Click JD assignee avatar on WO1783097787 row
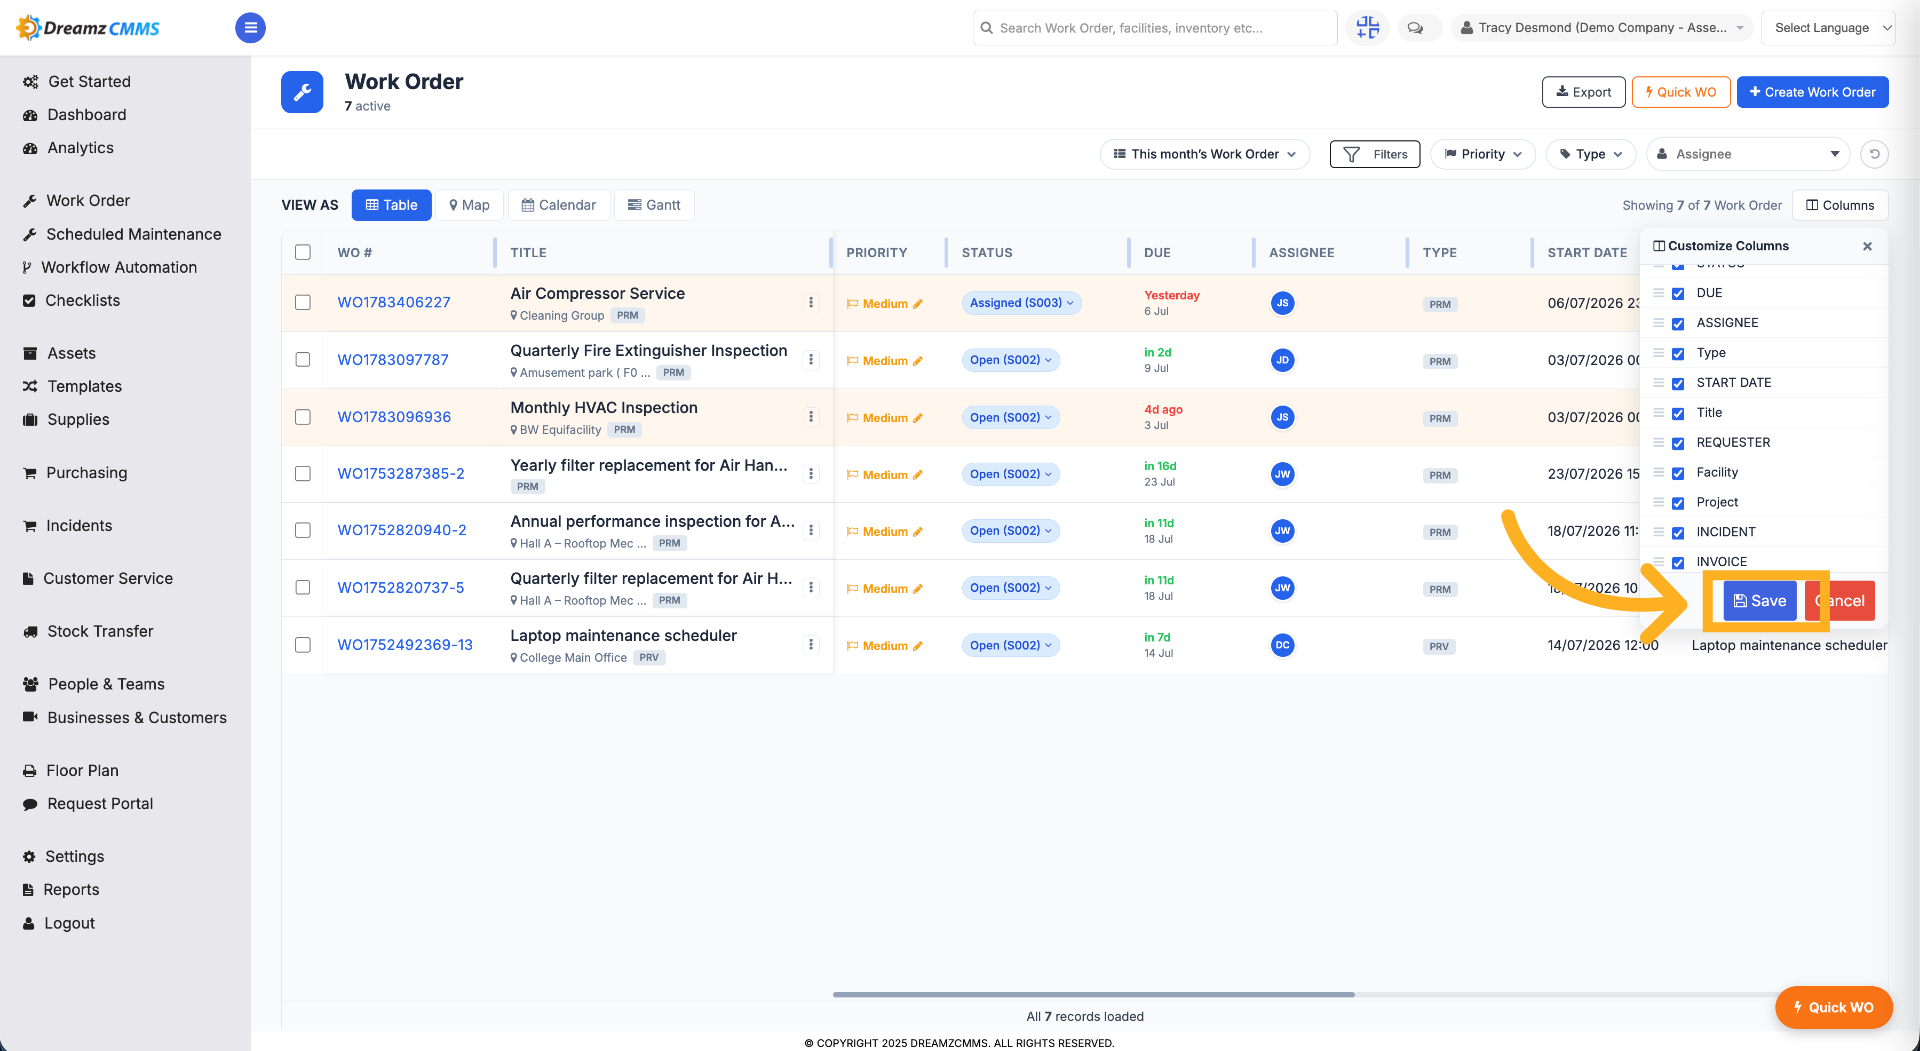The image size is (1920, 1051). tap(1282, 360)
